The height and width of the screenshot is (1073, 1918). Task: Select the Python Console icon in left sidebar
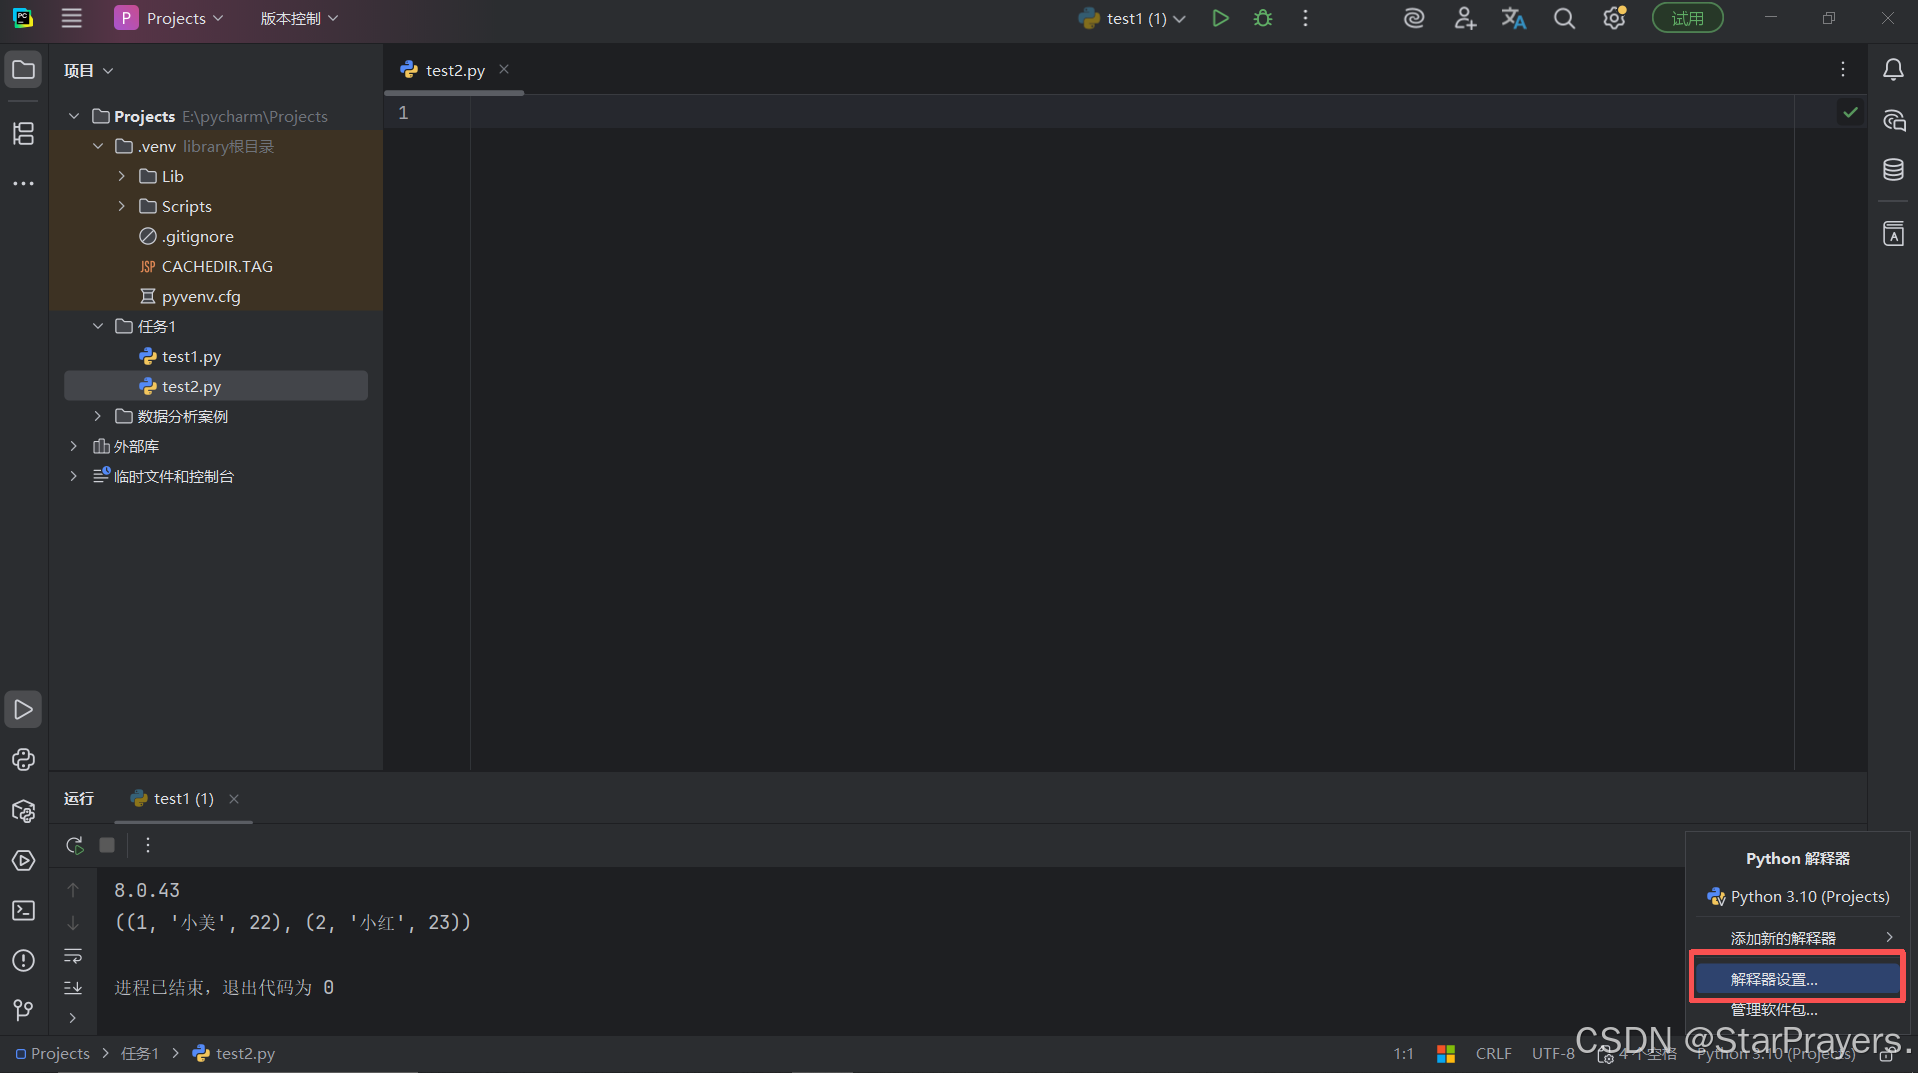[x=23, y=760]
